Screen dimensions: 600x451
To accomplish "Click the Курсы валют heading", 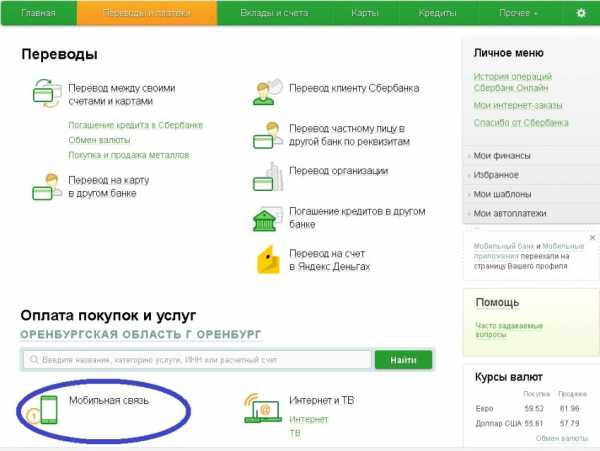I will click(509, 377).
